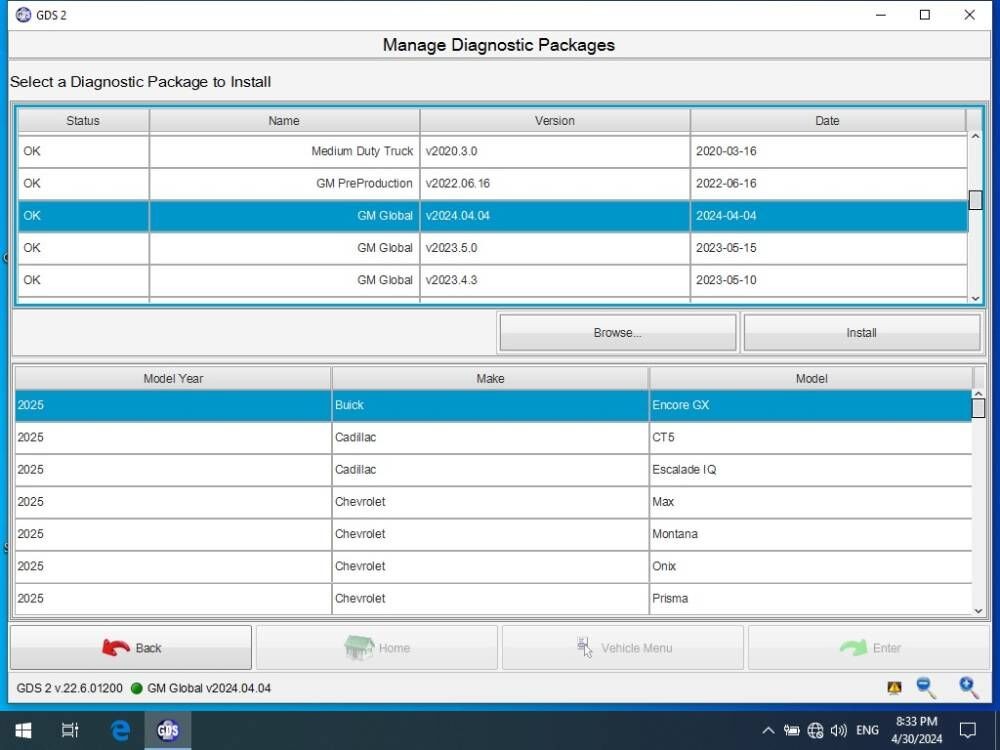Viewport: 1000px width, 750px height.
Task: Click package list scrollbar down arrow
Action: point(975,298)
